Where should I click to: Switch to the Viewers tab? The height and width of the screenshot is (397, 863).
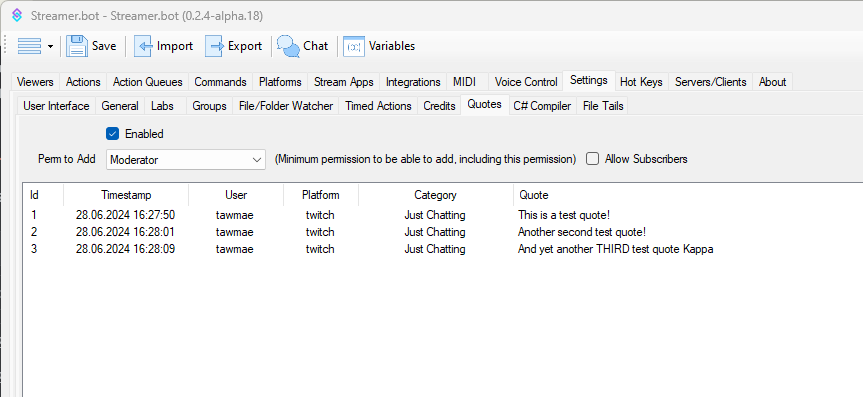tap(35, 82)
